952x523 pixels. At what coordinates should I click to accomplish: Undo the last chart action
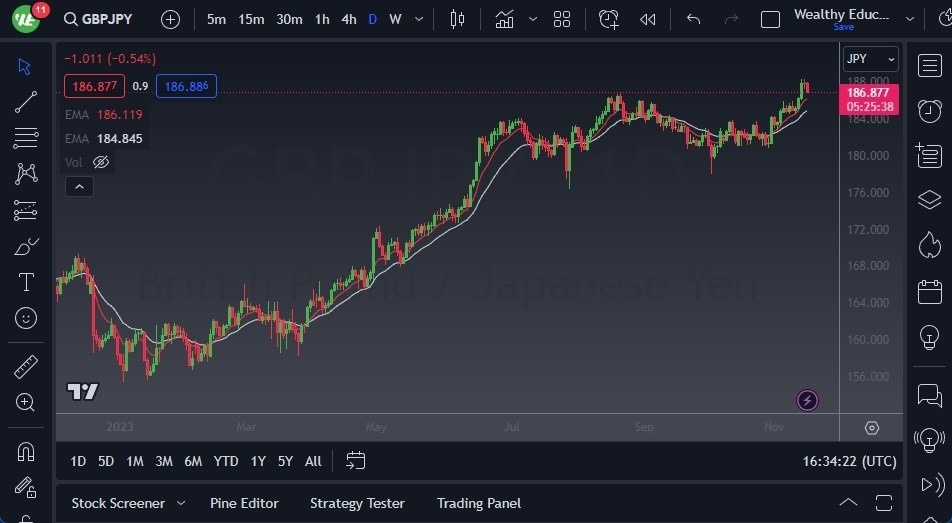[693, 19]
